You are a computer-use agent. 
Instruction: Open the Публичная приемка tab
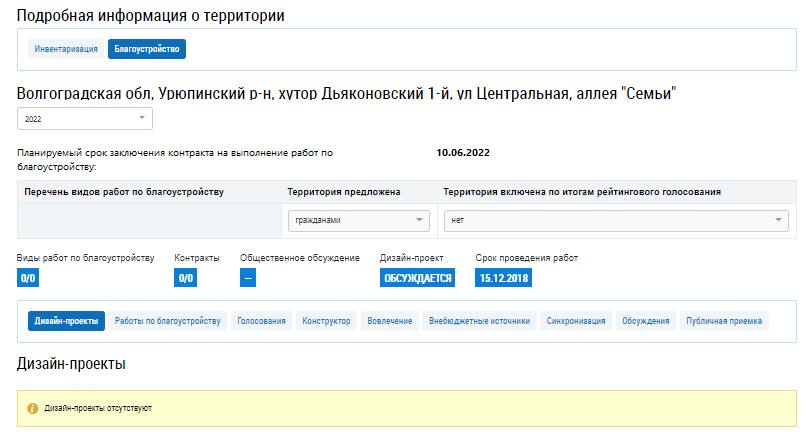pos(725,321)
